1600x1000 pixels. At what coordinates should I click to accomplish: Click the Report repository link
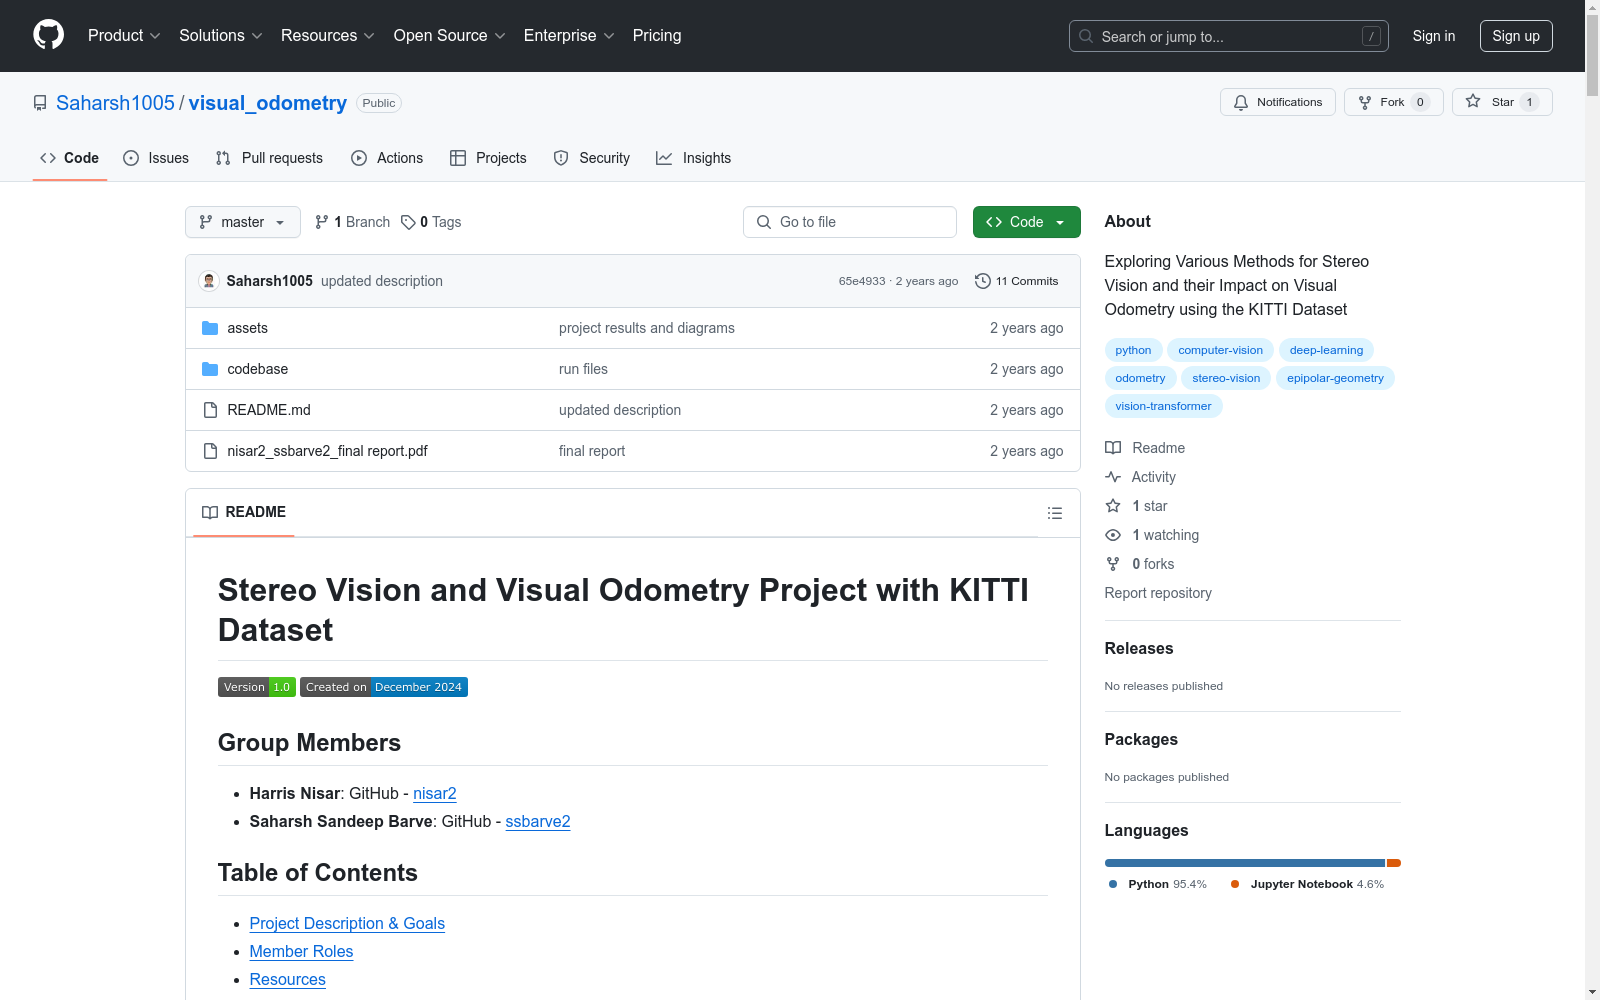click(x=1158, y=593)
